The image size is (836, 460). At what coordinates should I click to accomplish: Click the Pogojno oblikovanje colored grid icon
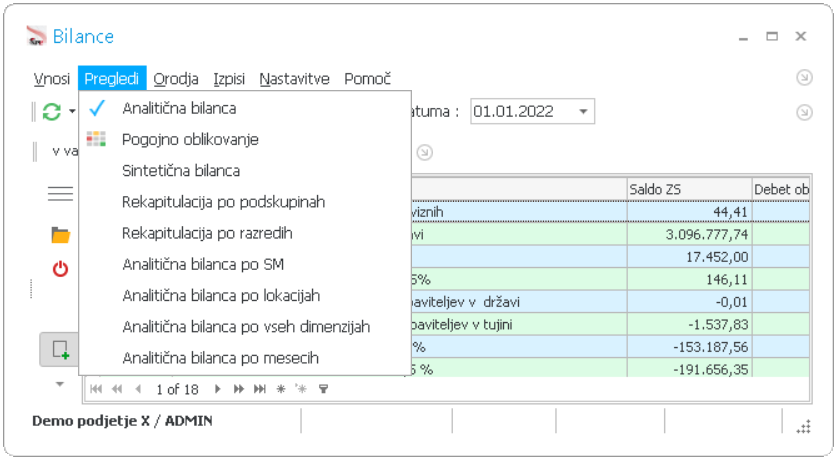tap(97, 139)
